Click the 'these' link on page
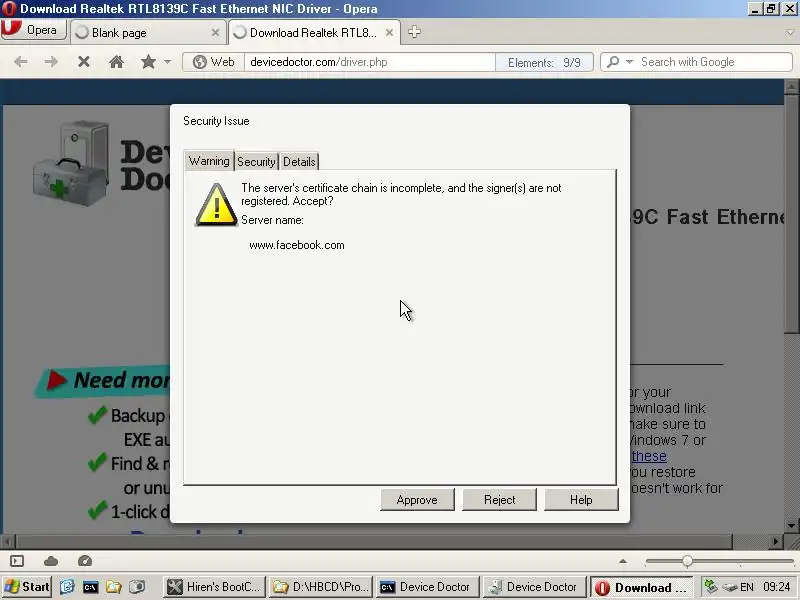Viewport: 800px width, 600px height. coord(649,456)
